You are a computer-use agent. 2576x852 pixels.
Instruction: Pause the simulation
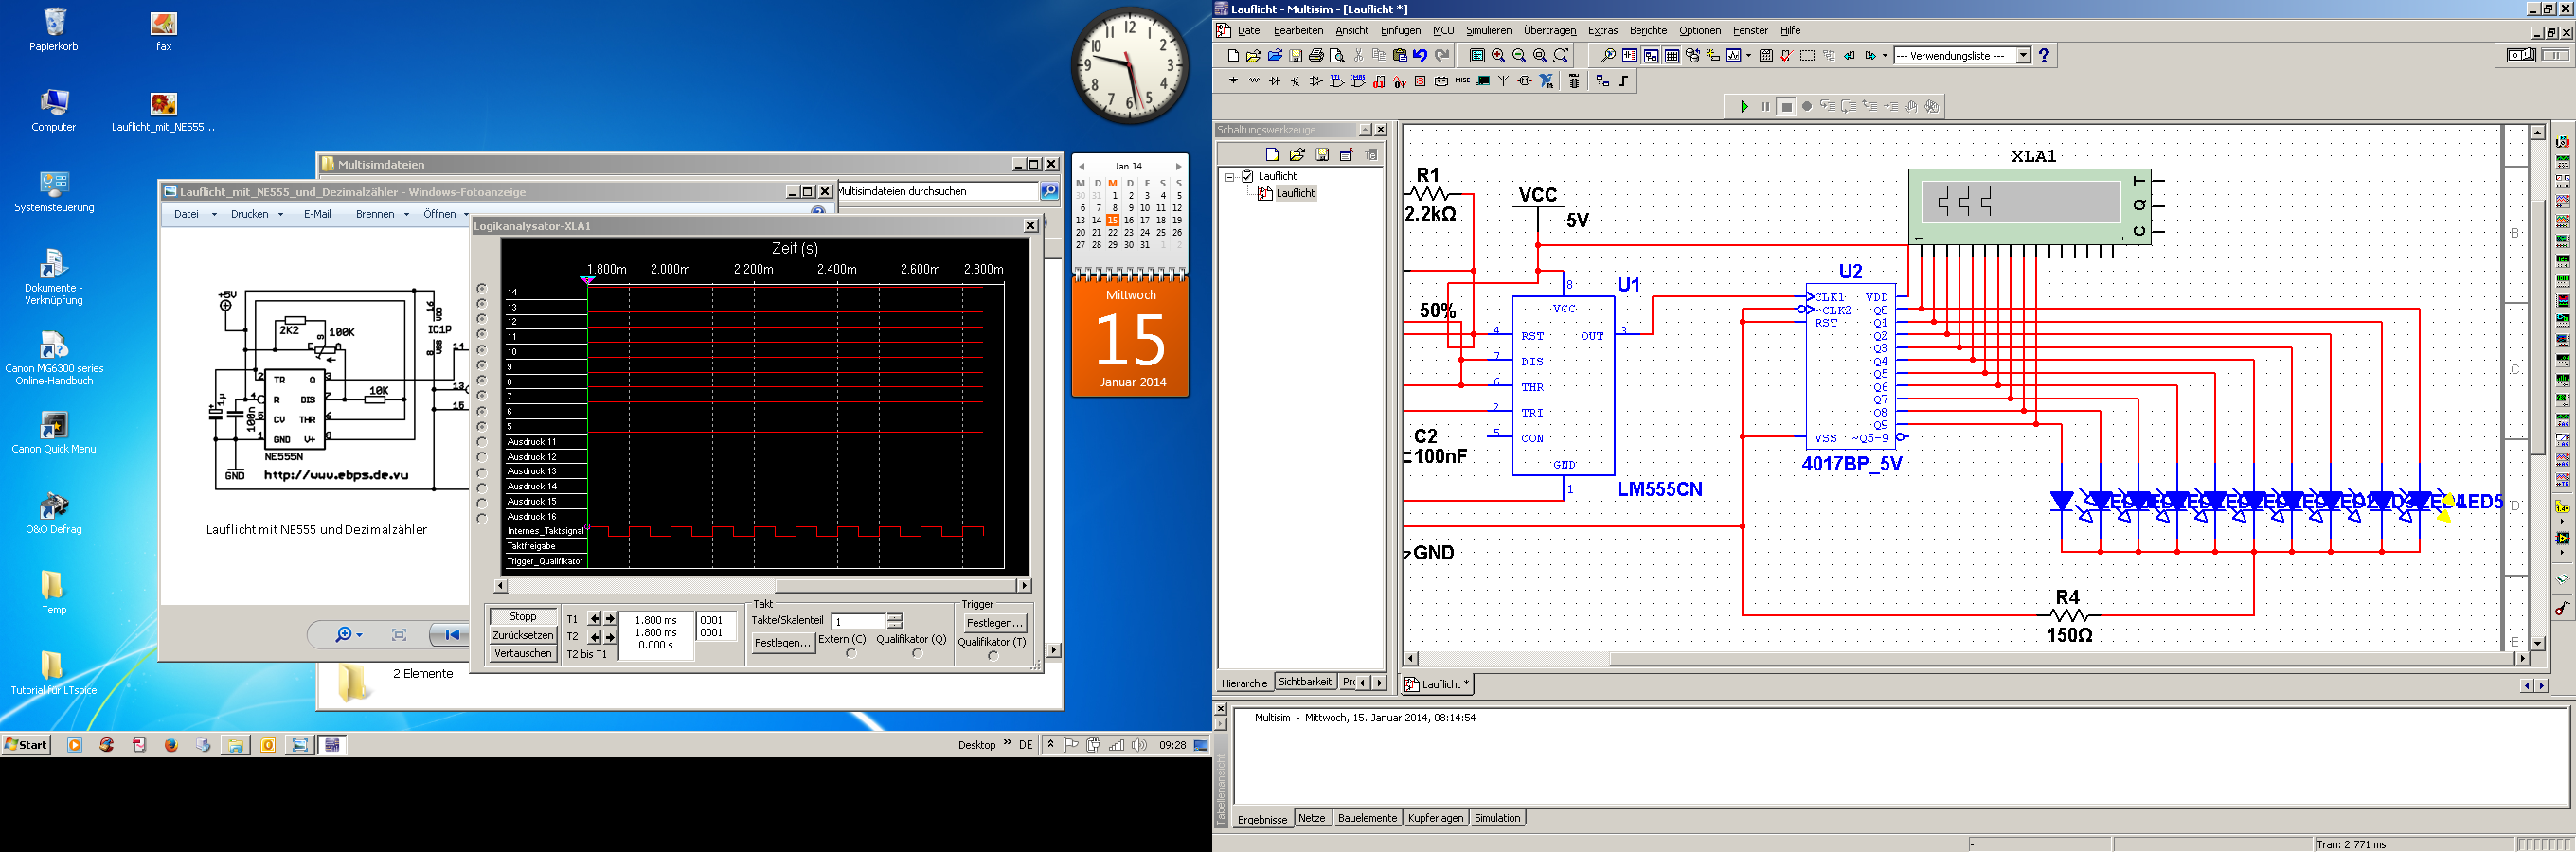pos(1766,107)
